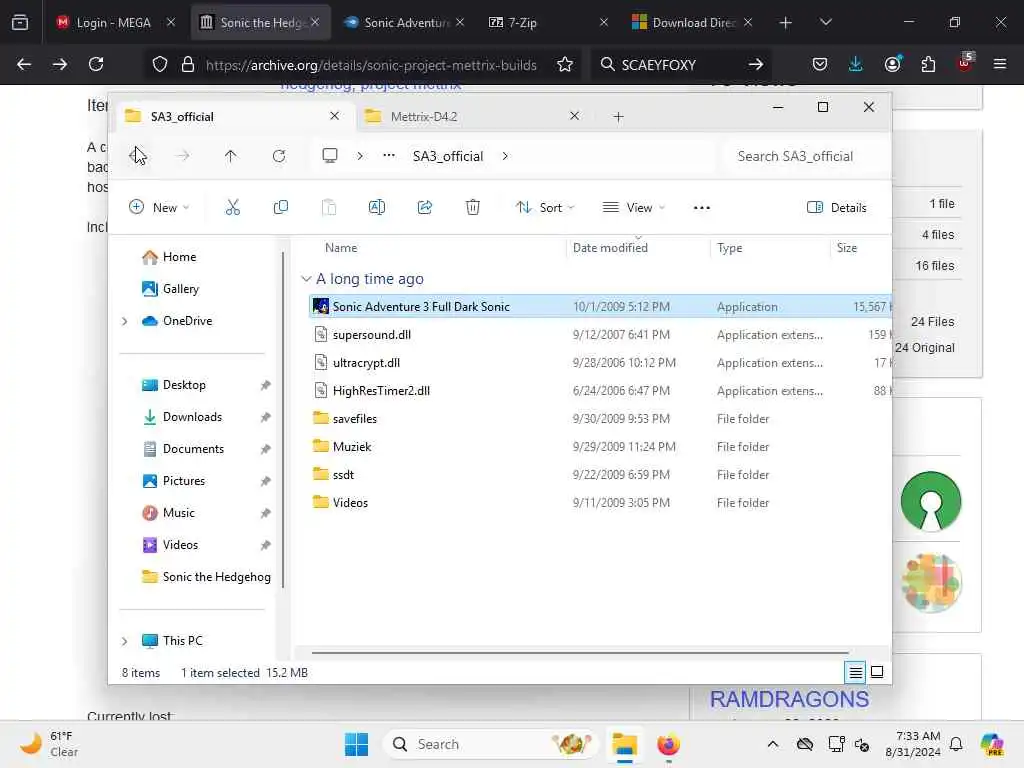Select Sonic Adventure 3 Full Dark Sonic
This screenshot has width=1024, height=768.
600,306
